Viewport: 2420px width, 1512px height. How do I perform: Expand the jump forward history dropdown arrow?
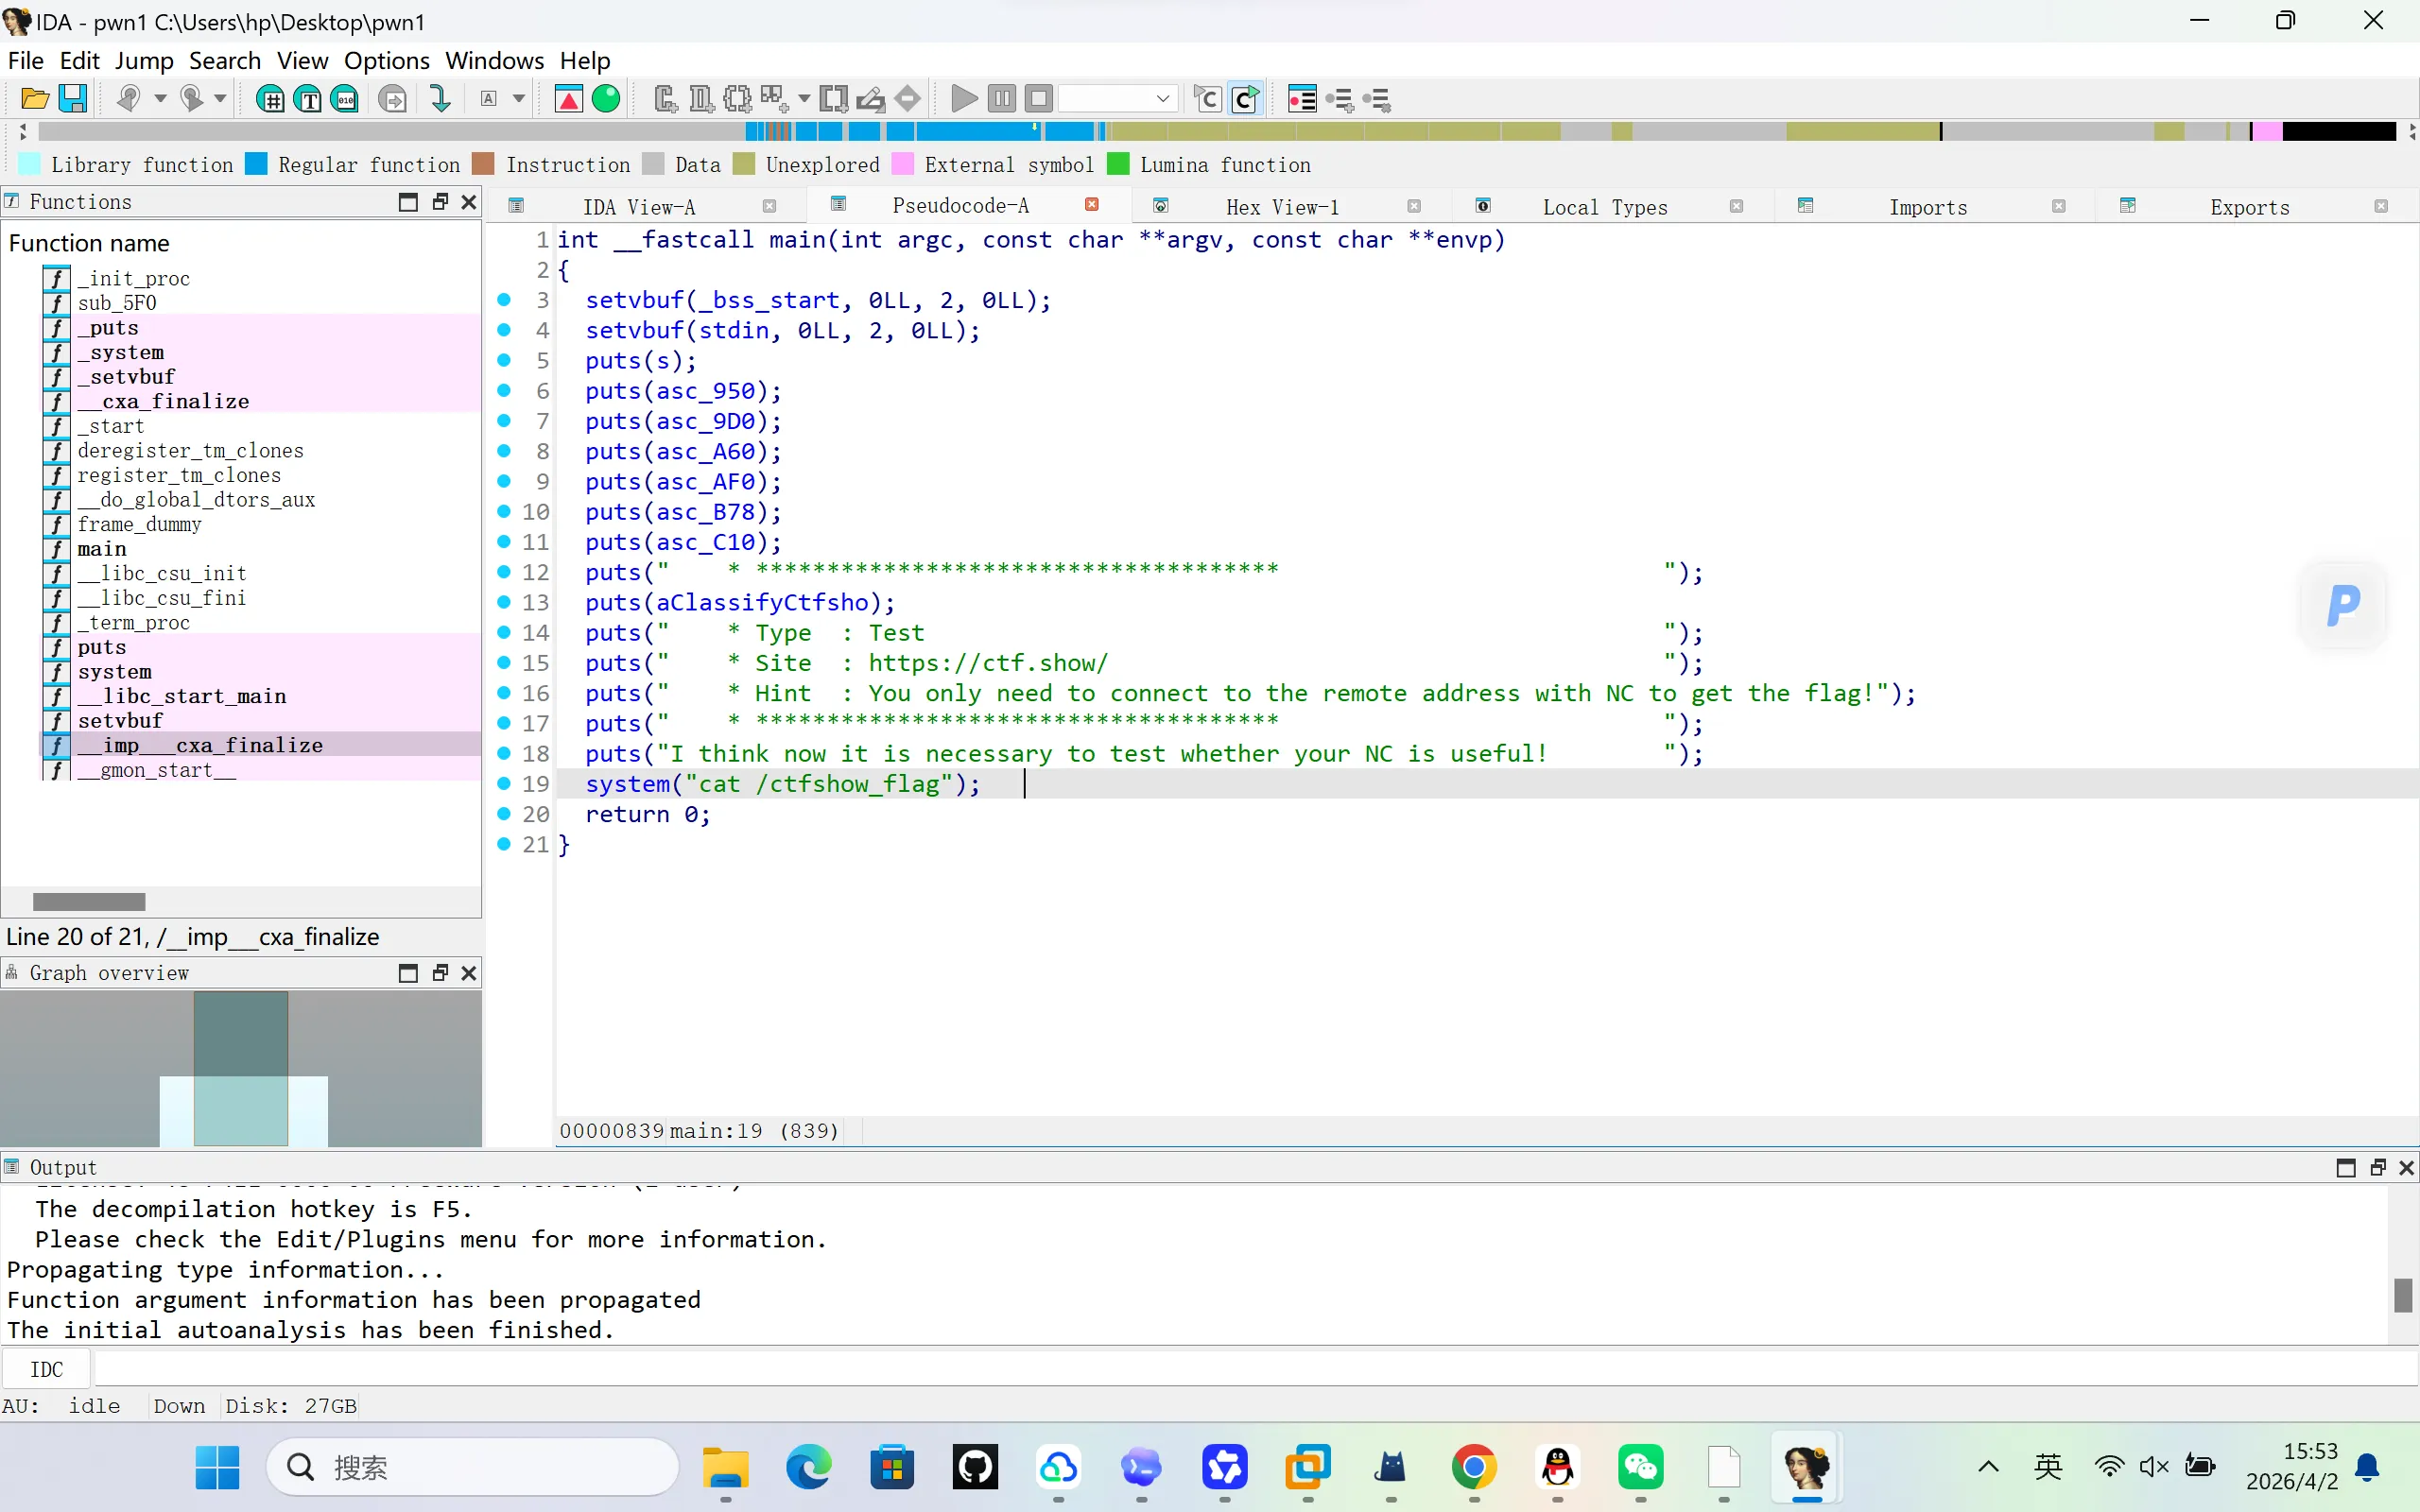(221, 99)
